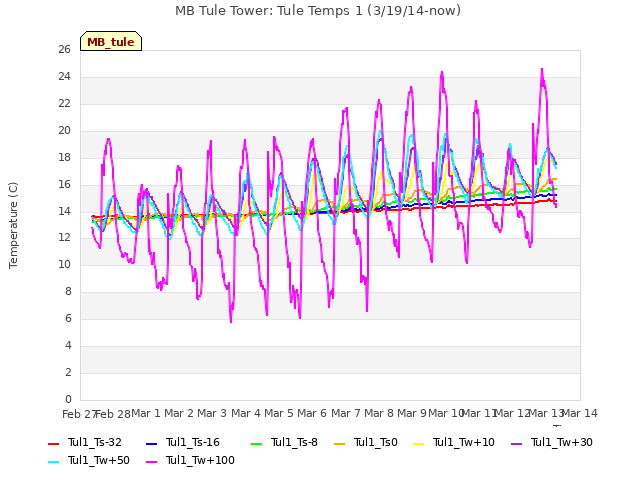Click the magenta peak on Mar 13
640x480 pixels.
[542, 69]
